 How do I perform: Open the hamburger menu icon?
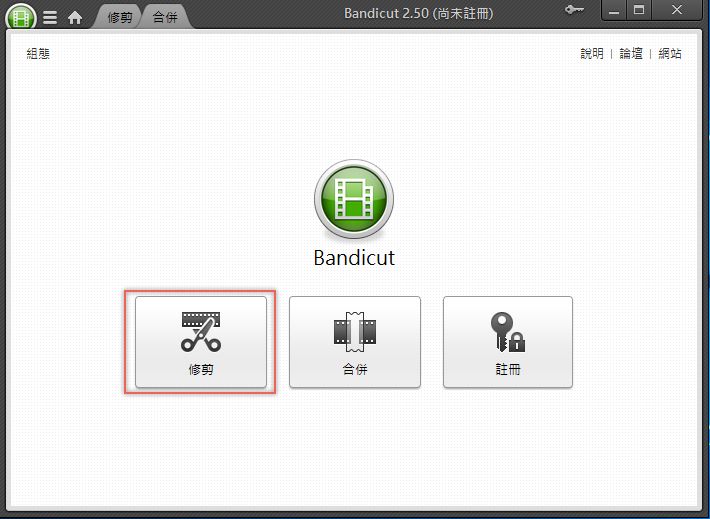pos(50,18)
